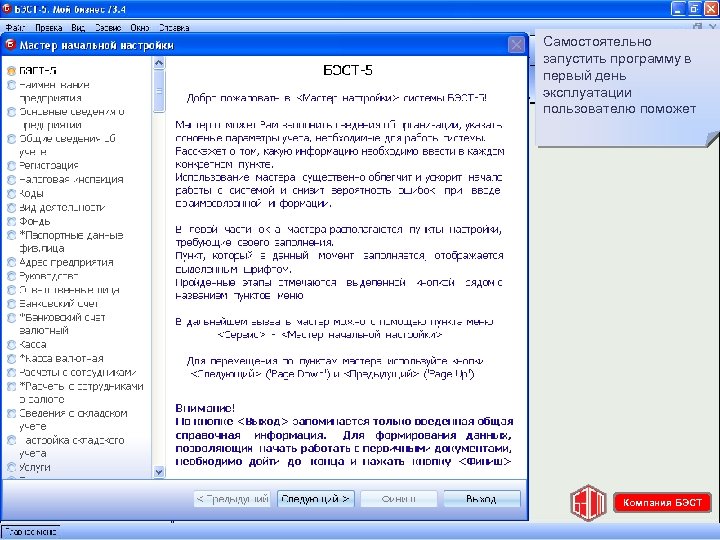This screenshot has height=540, width=720.
Task: Select Расчеты с сотрудниками step
Action: pyautogui.click(x=72, y=372)
